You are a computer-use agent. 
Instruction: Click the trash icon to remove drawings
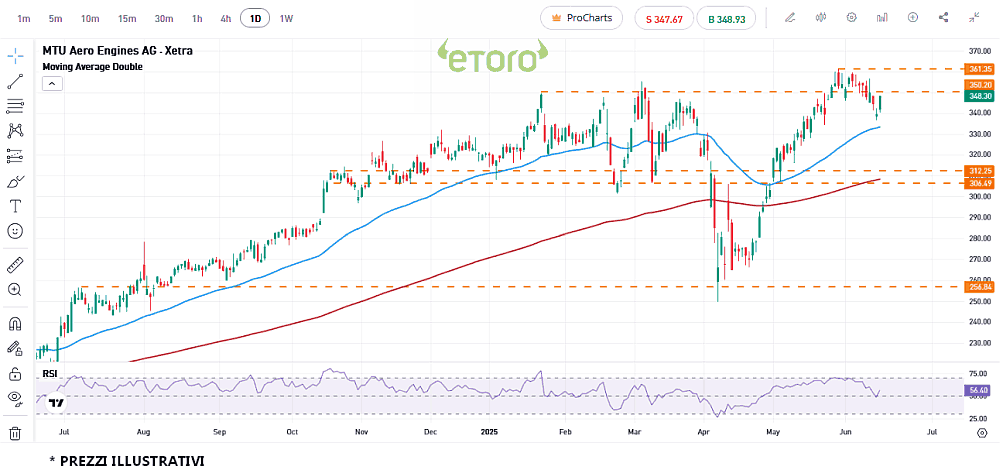[x=15, y=433]
